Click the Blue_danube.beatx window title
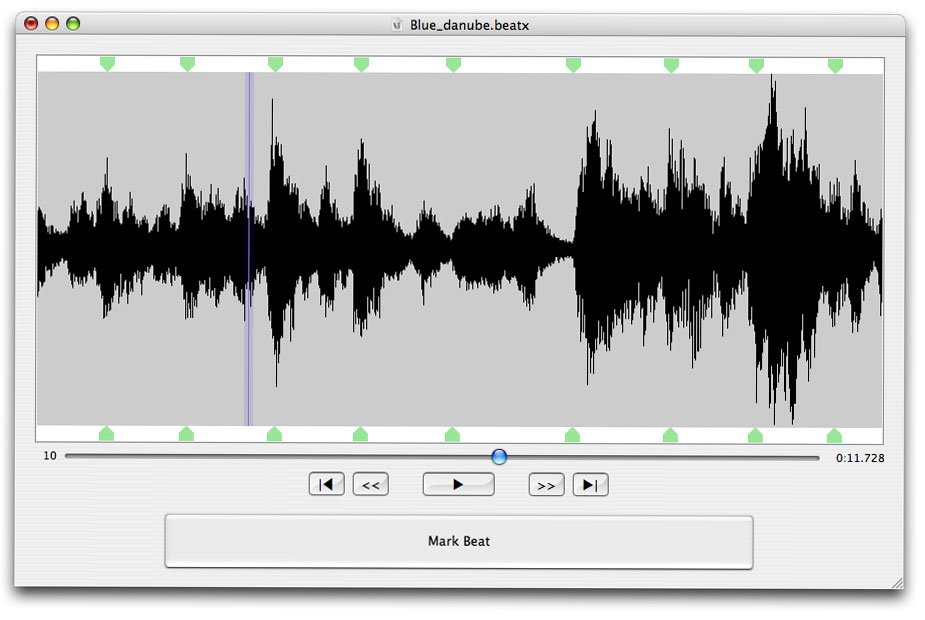 pyautogui.click(x=469, y=25)
